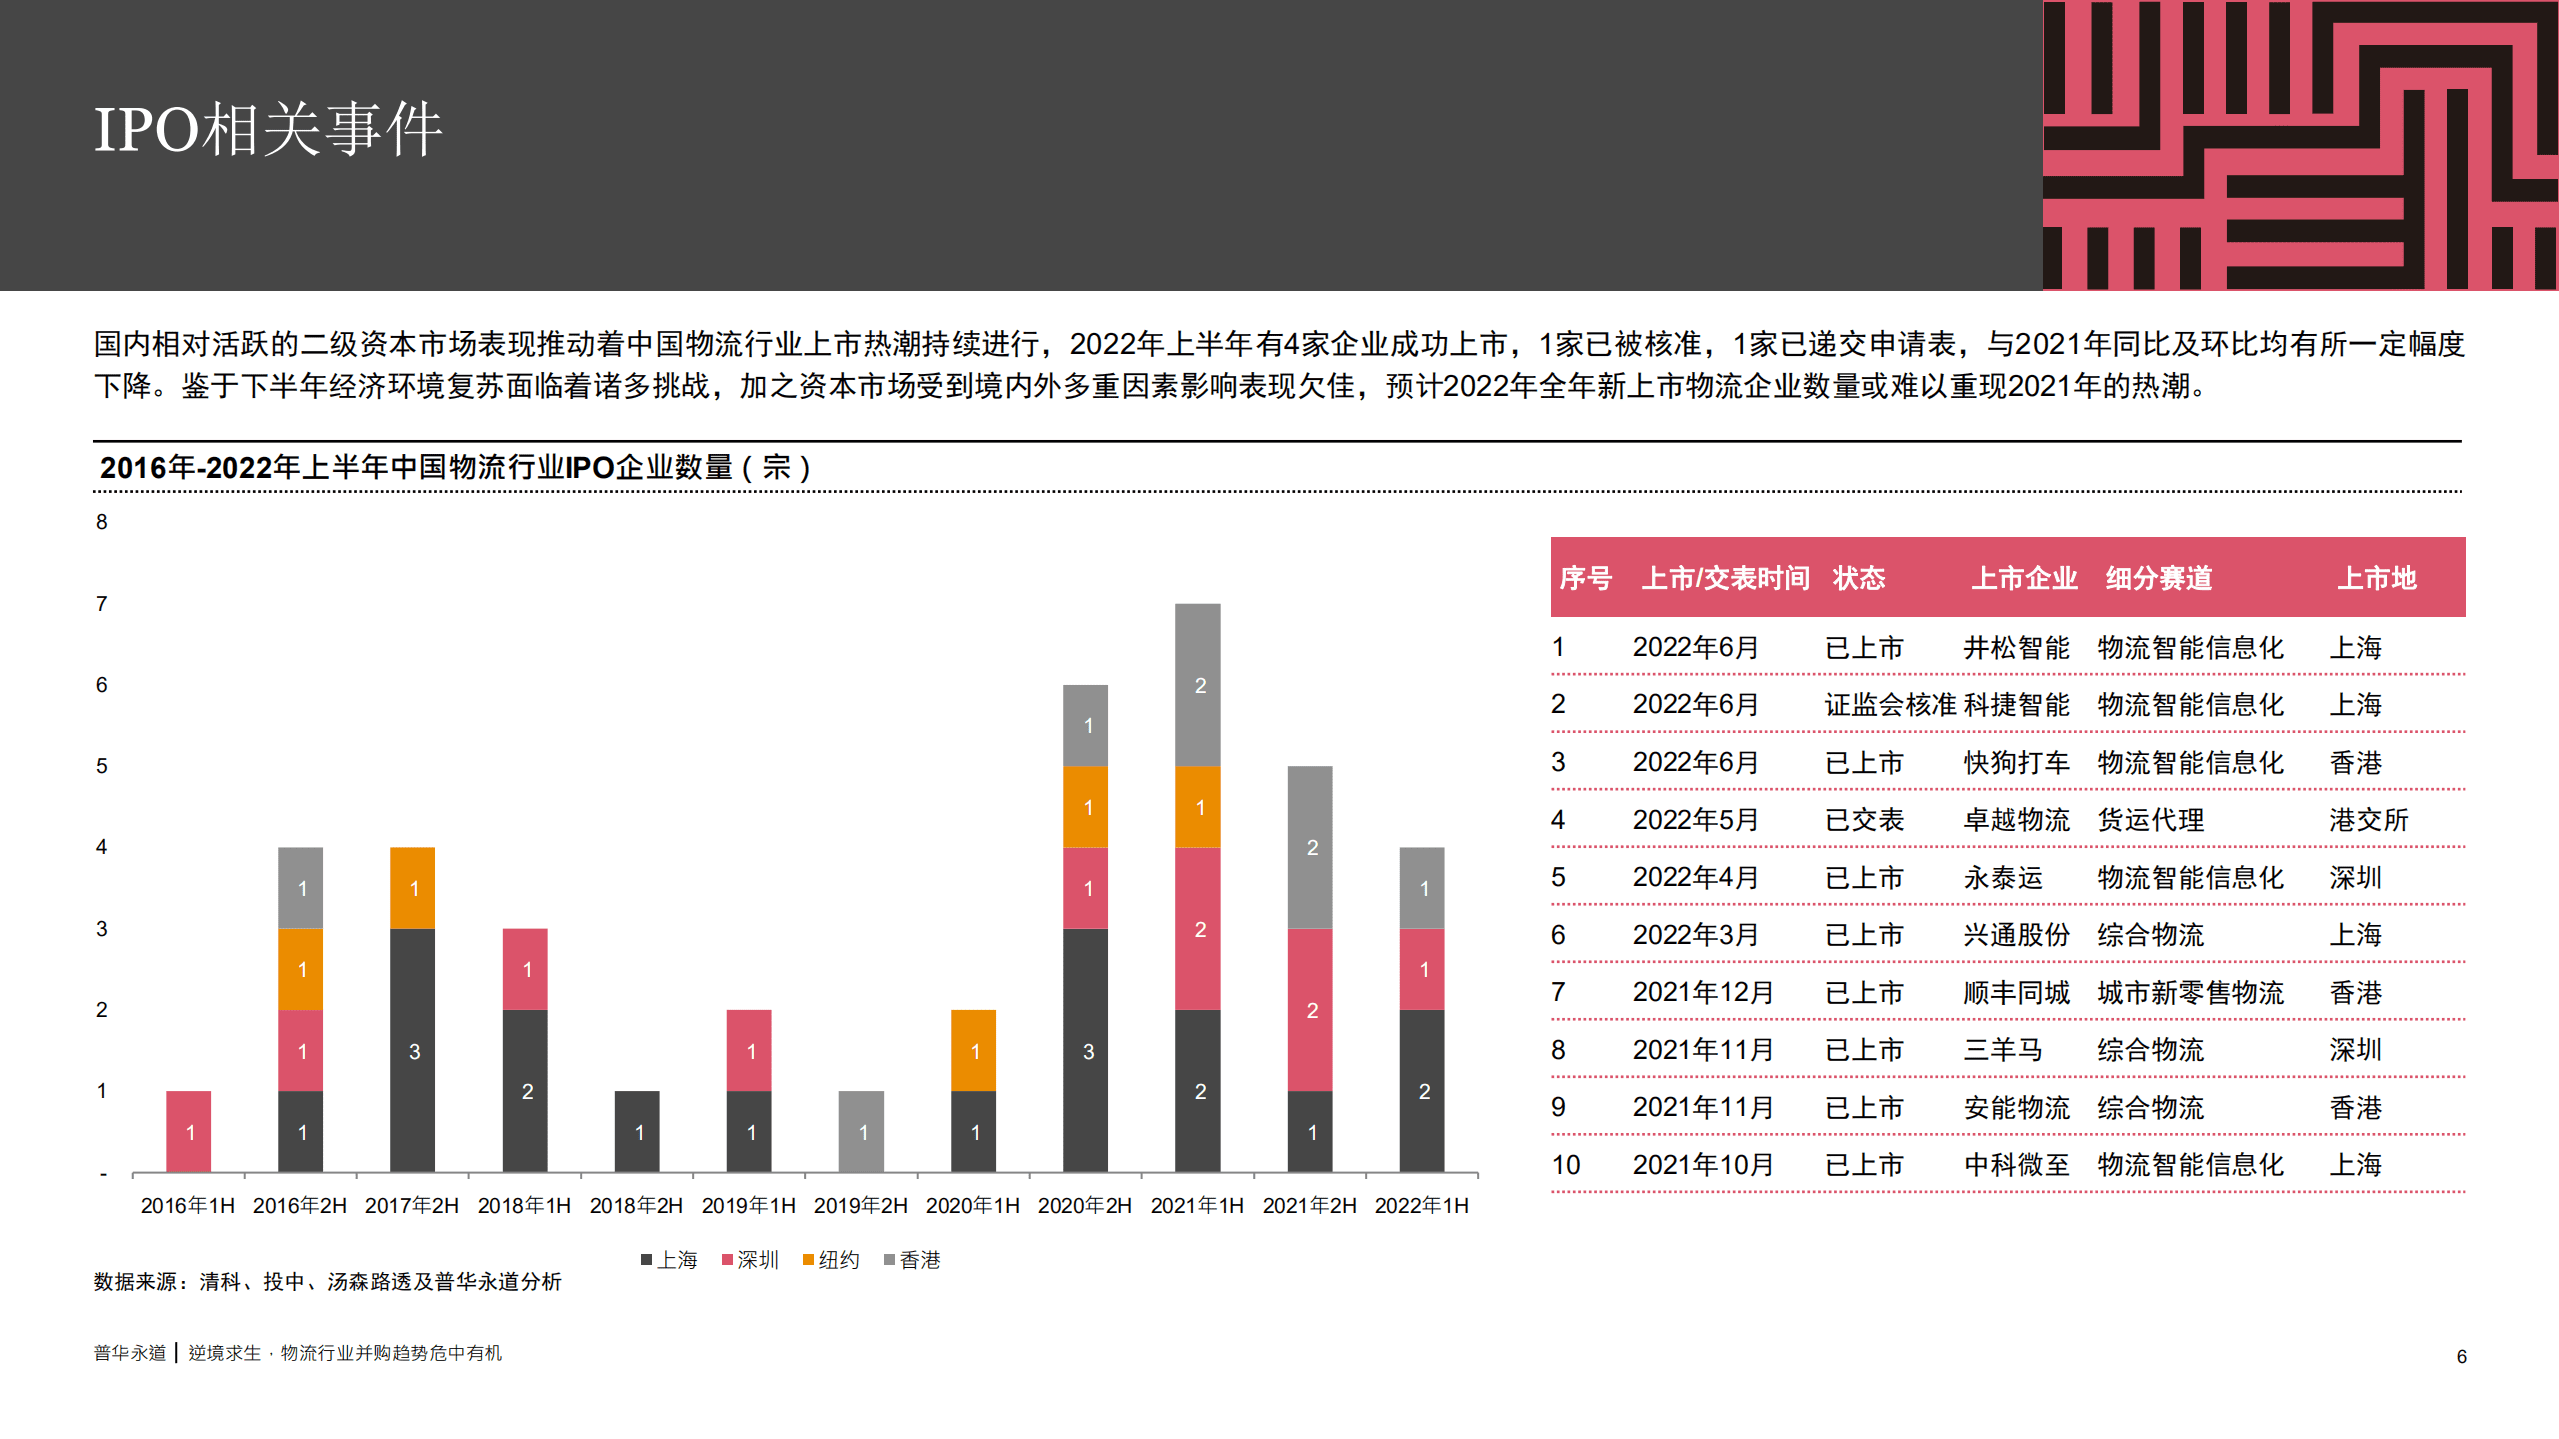Select the 序号 table header
The width and height of the screenshot is (2559, 1439).
point(1585,578)
